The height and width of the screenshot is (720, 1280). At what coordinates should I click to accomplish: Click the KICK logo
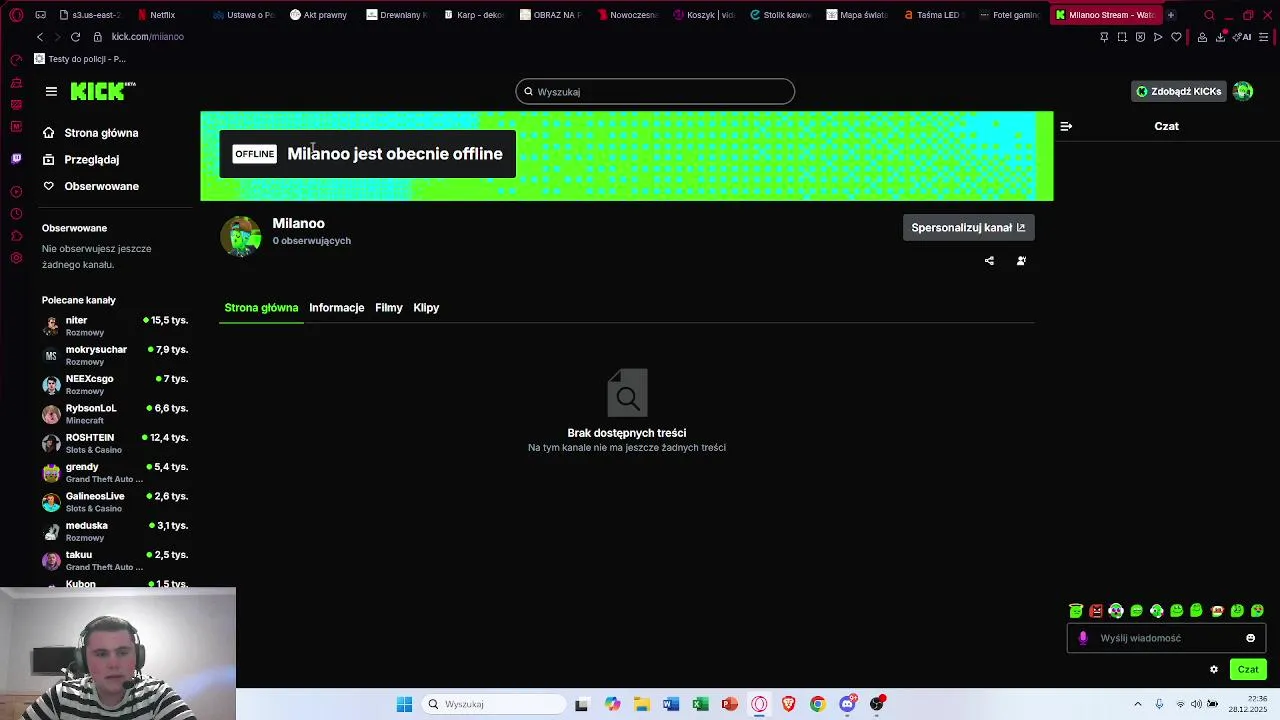pyautogui.click(x=103, y=91)
